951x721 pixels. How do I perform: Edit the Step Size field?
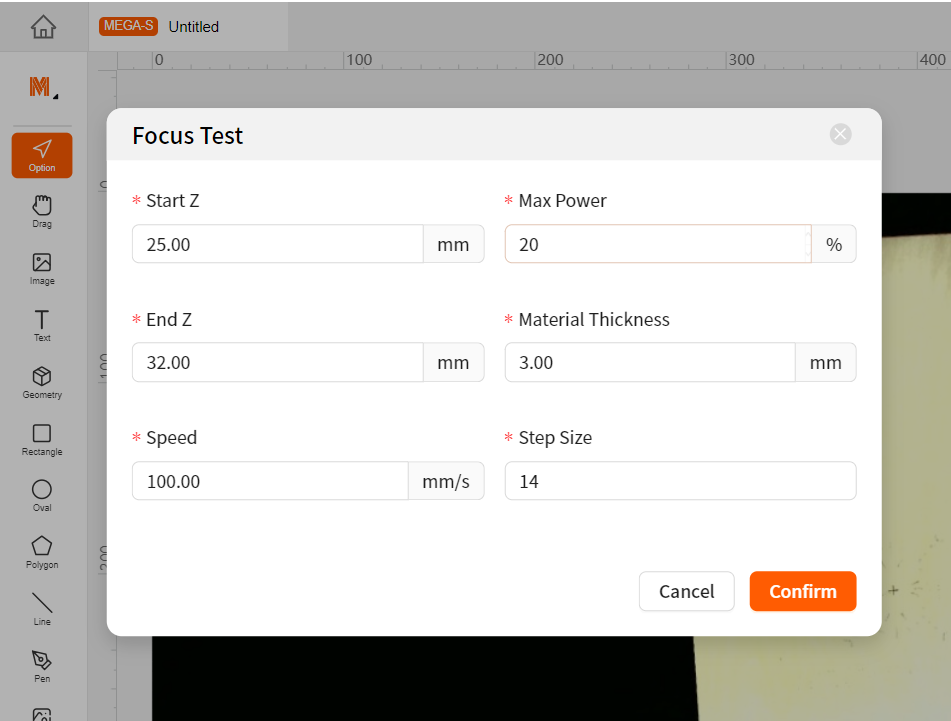[x=680, y=481]
